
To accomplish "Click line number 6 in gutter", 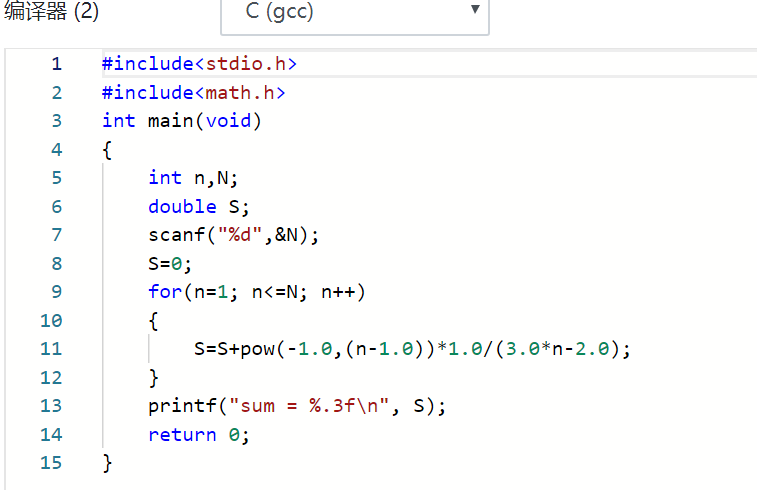I will [56, 207].
